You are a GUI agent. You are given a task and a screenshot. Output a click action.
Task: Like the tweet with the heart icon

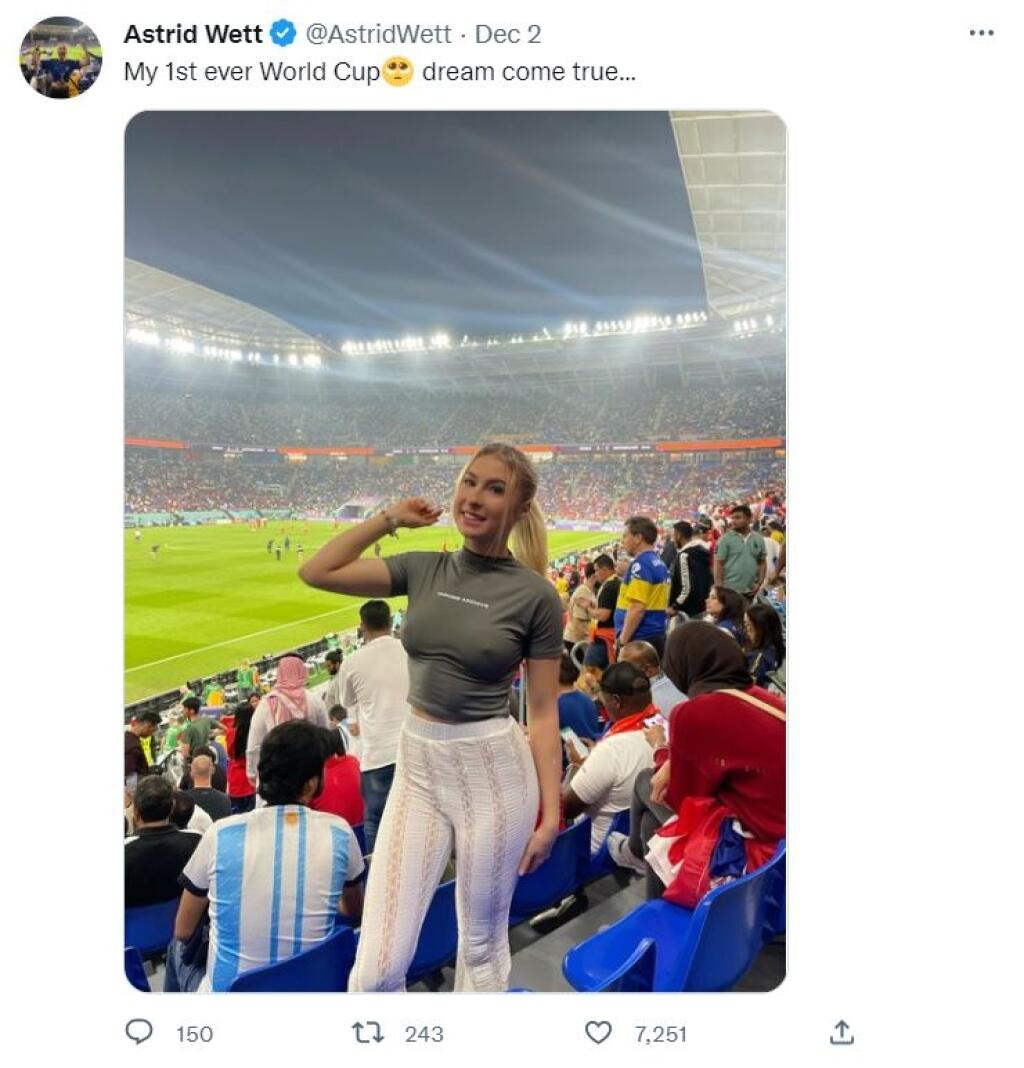click(x=598, y=1033)
